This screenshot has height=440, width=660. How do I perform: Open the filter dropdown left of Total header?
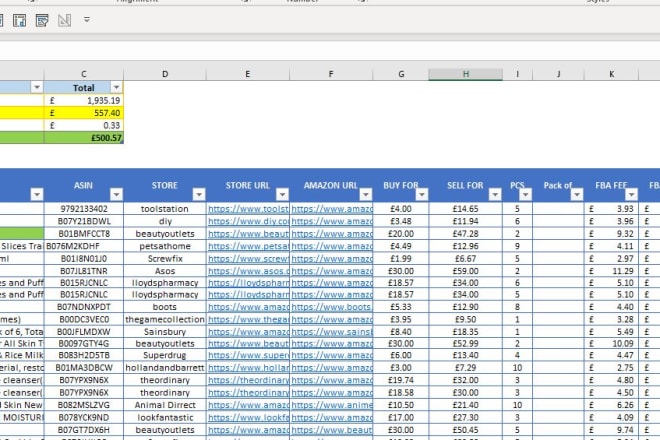[37, 87]
